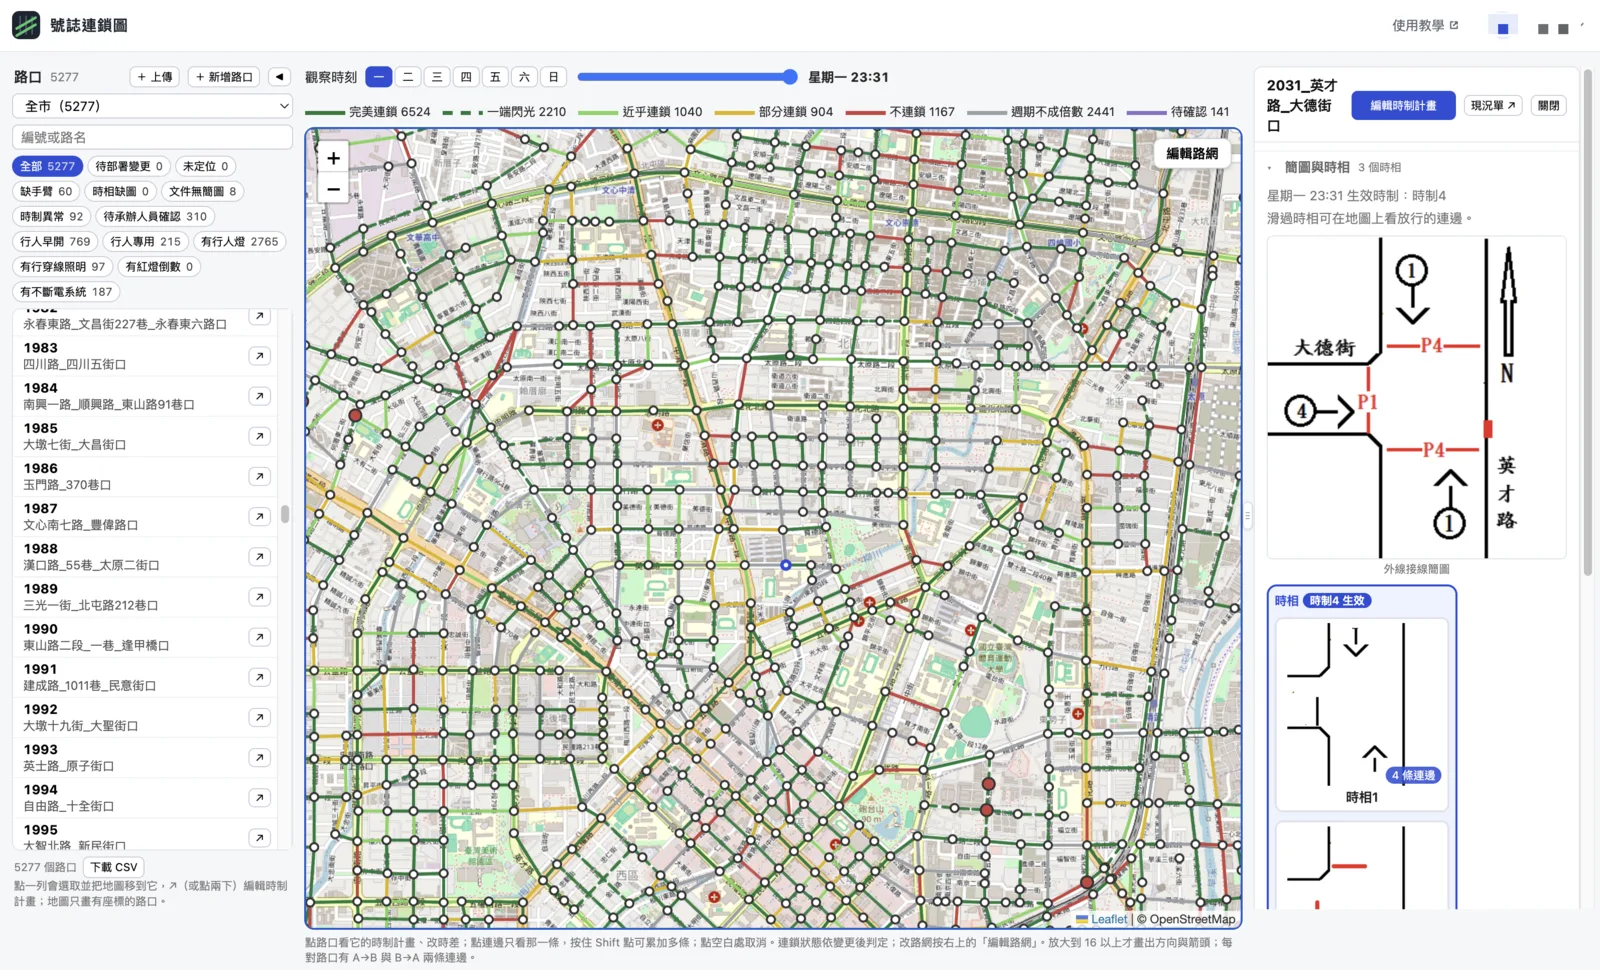Click the intersection list scrollbar
The height and width of the screenshot is (970, 1600).
point(285,514)
